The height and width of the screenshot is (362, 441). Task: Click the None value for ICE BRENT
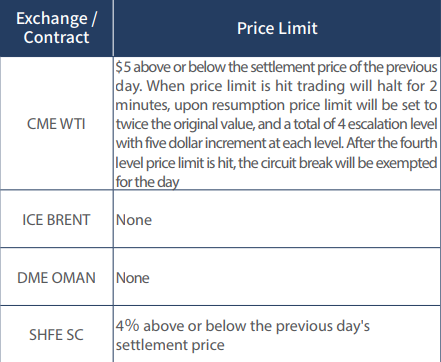134,220
